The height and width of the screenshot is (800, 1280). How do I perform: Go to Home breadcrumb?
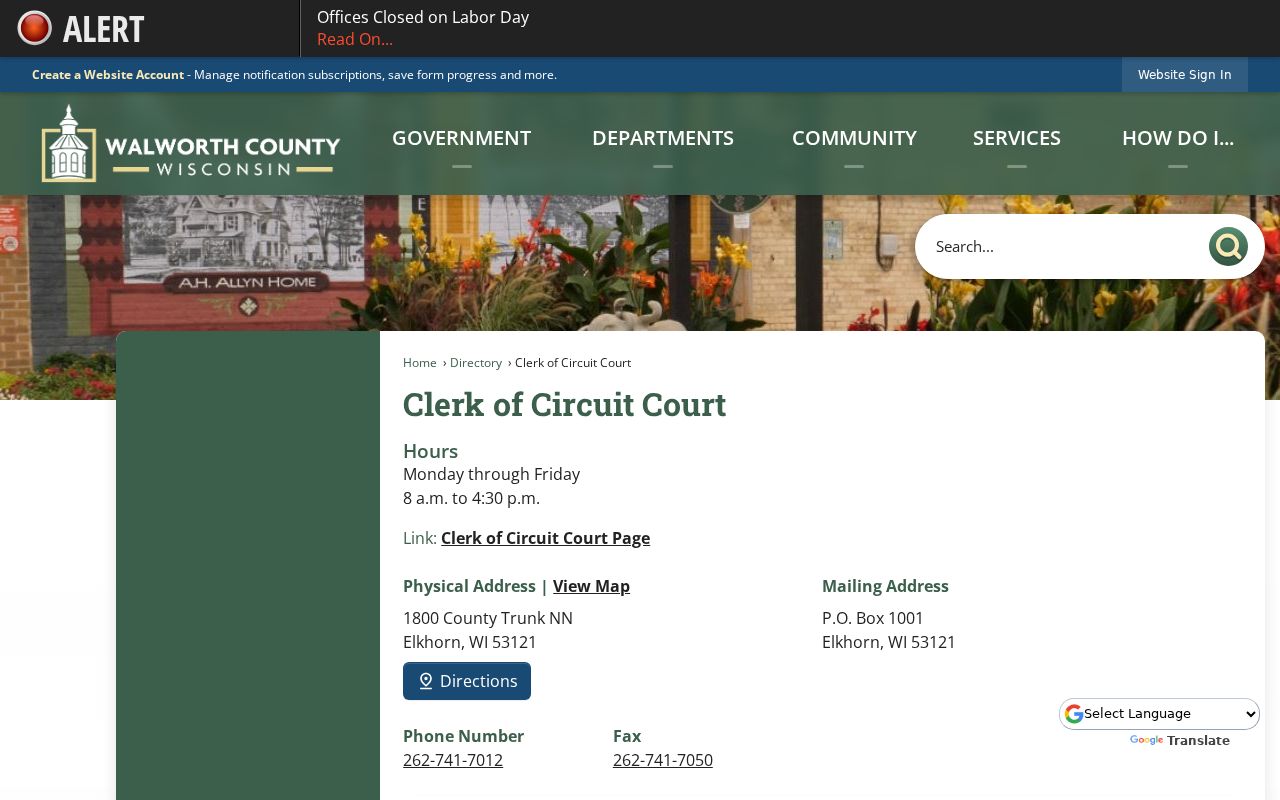point(420,363)
